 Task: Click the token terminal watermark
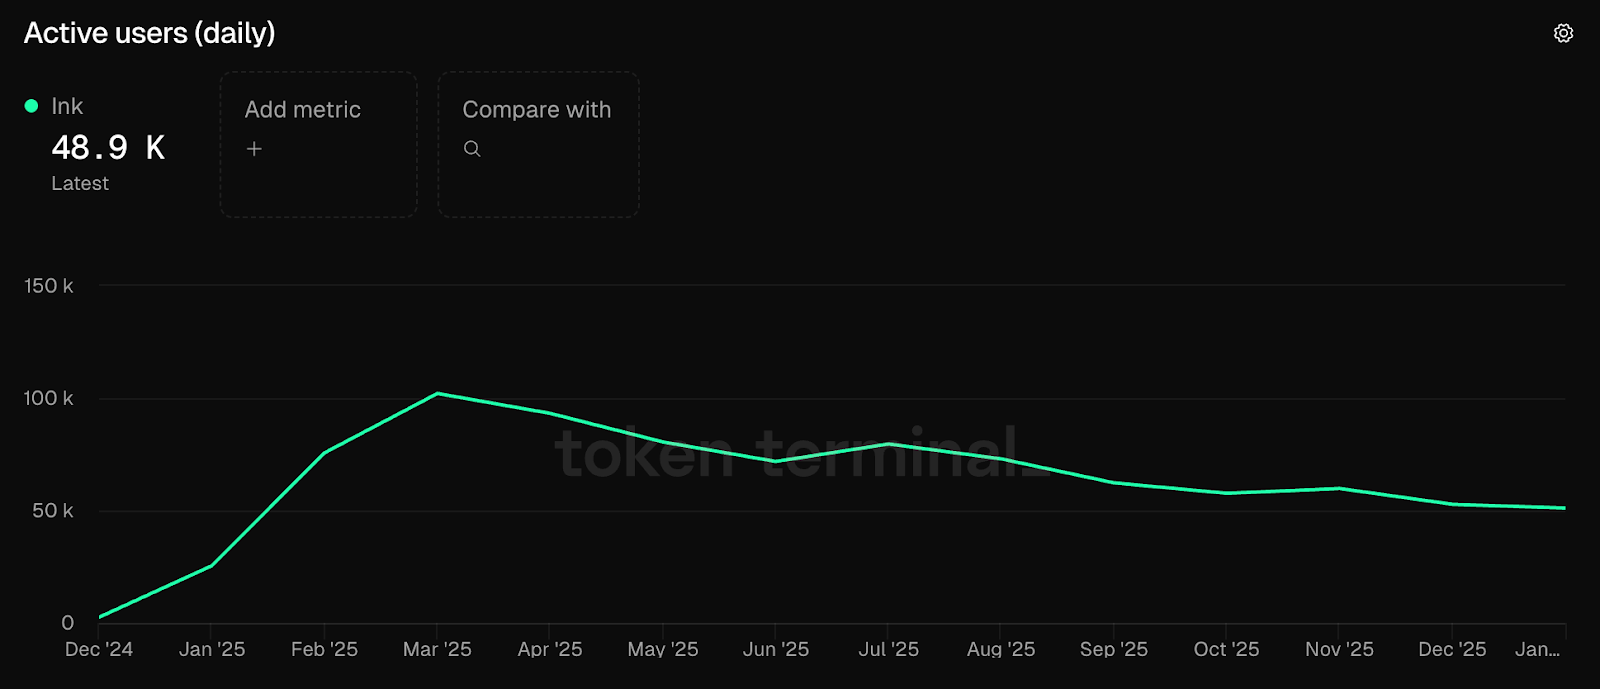786,452
